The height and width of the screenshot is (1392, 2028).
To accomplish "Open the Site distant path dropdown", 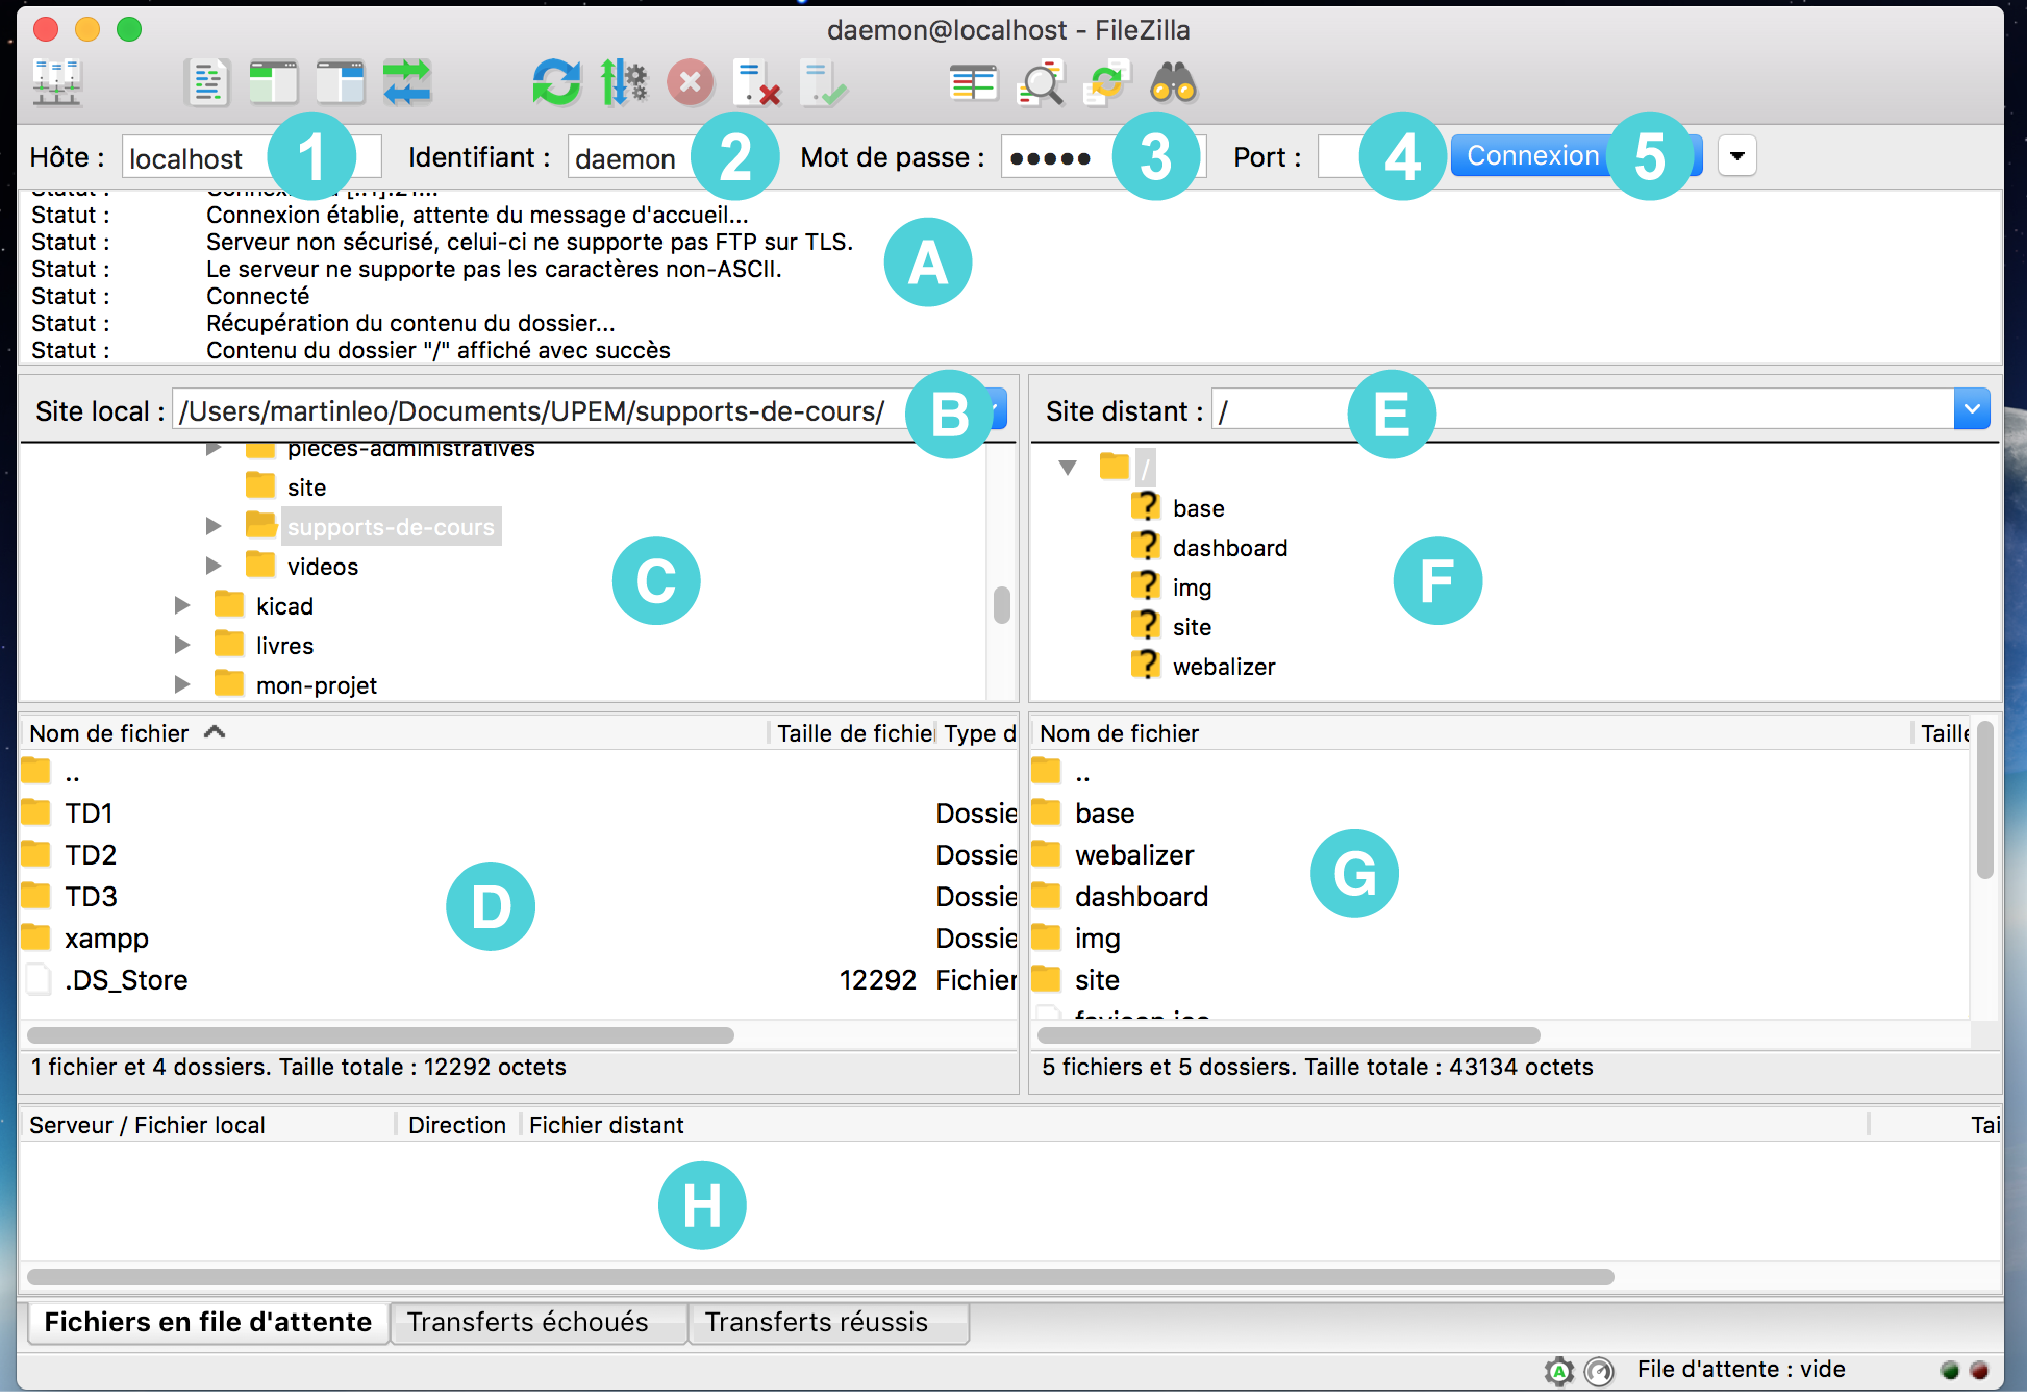I will pyautogui.click(x=1971, y=409).
